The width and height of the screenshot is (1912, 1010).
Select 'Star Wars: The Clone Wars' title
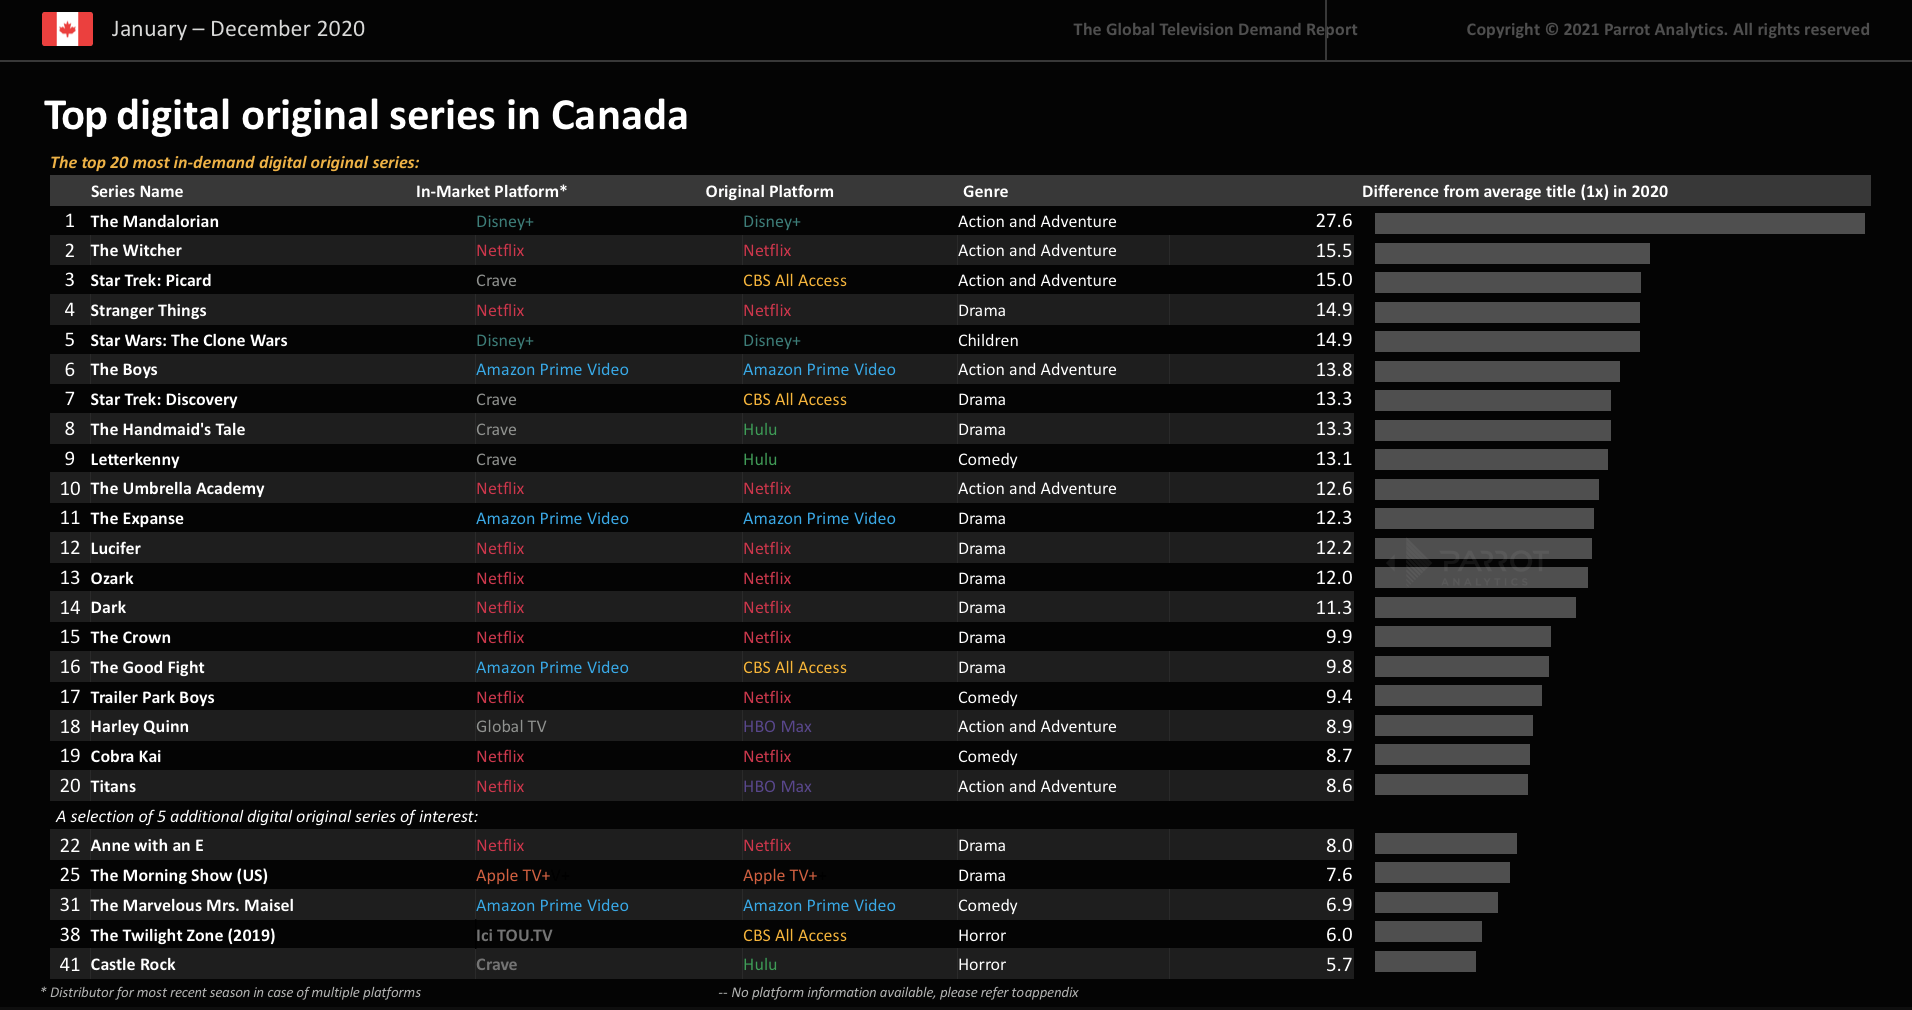[x=189, y=340]
